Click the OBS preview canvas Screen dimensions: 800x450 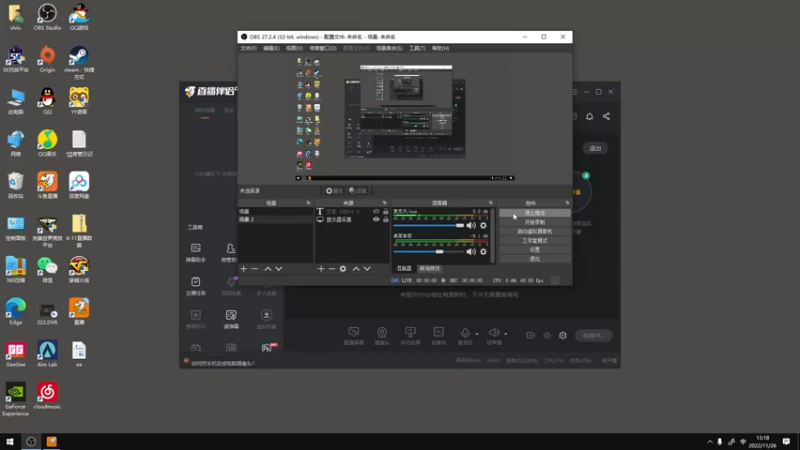[405, 117]
